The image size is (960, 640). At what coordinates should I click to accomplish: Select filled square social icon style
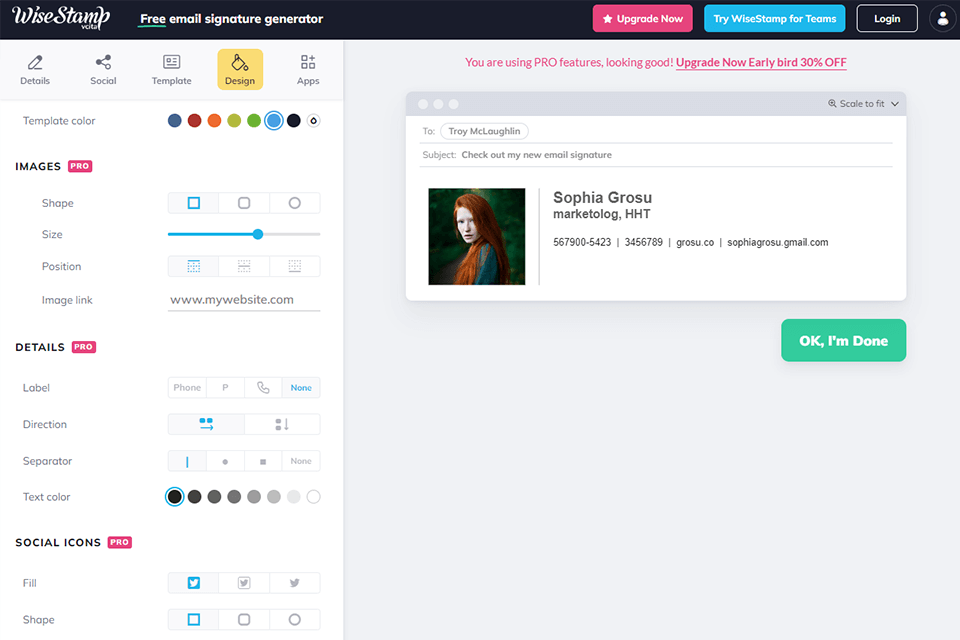[x=193, y=582]
